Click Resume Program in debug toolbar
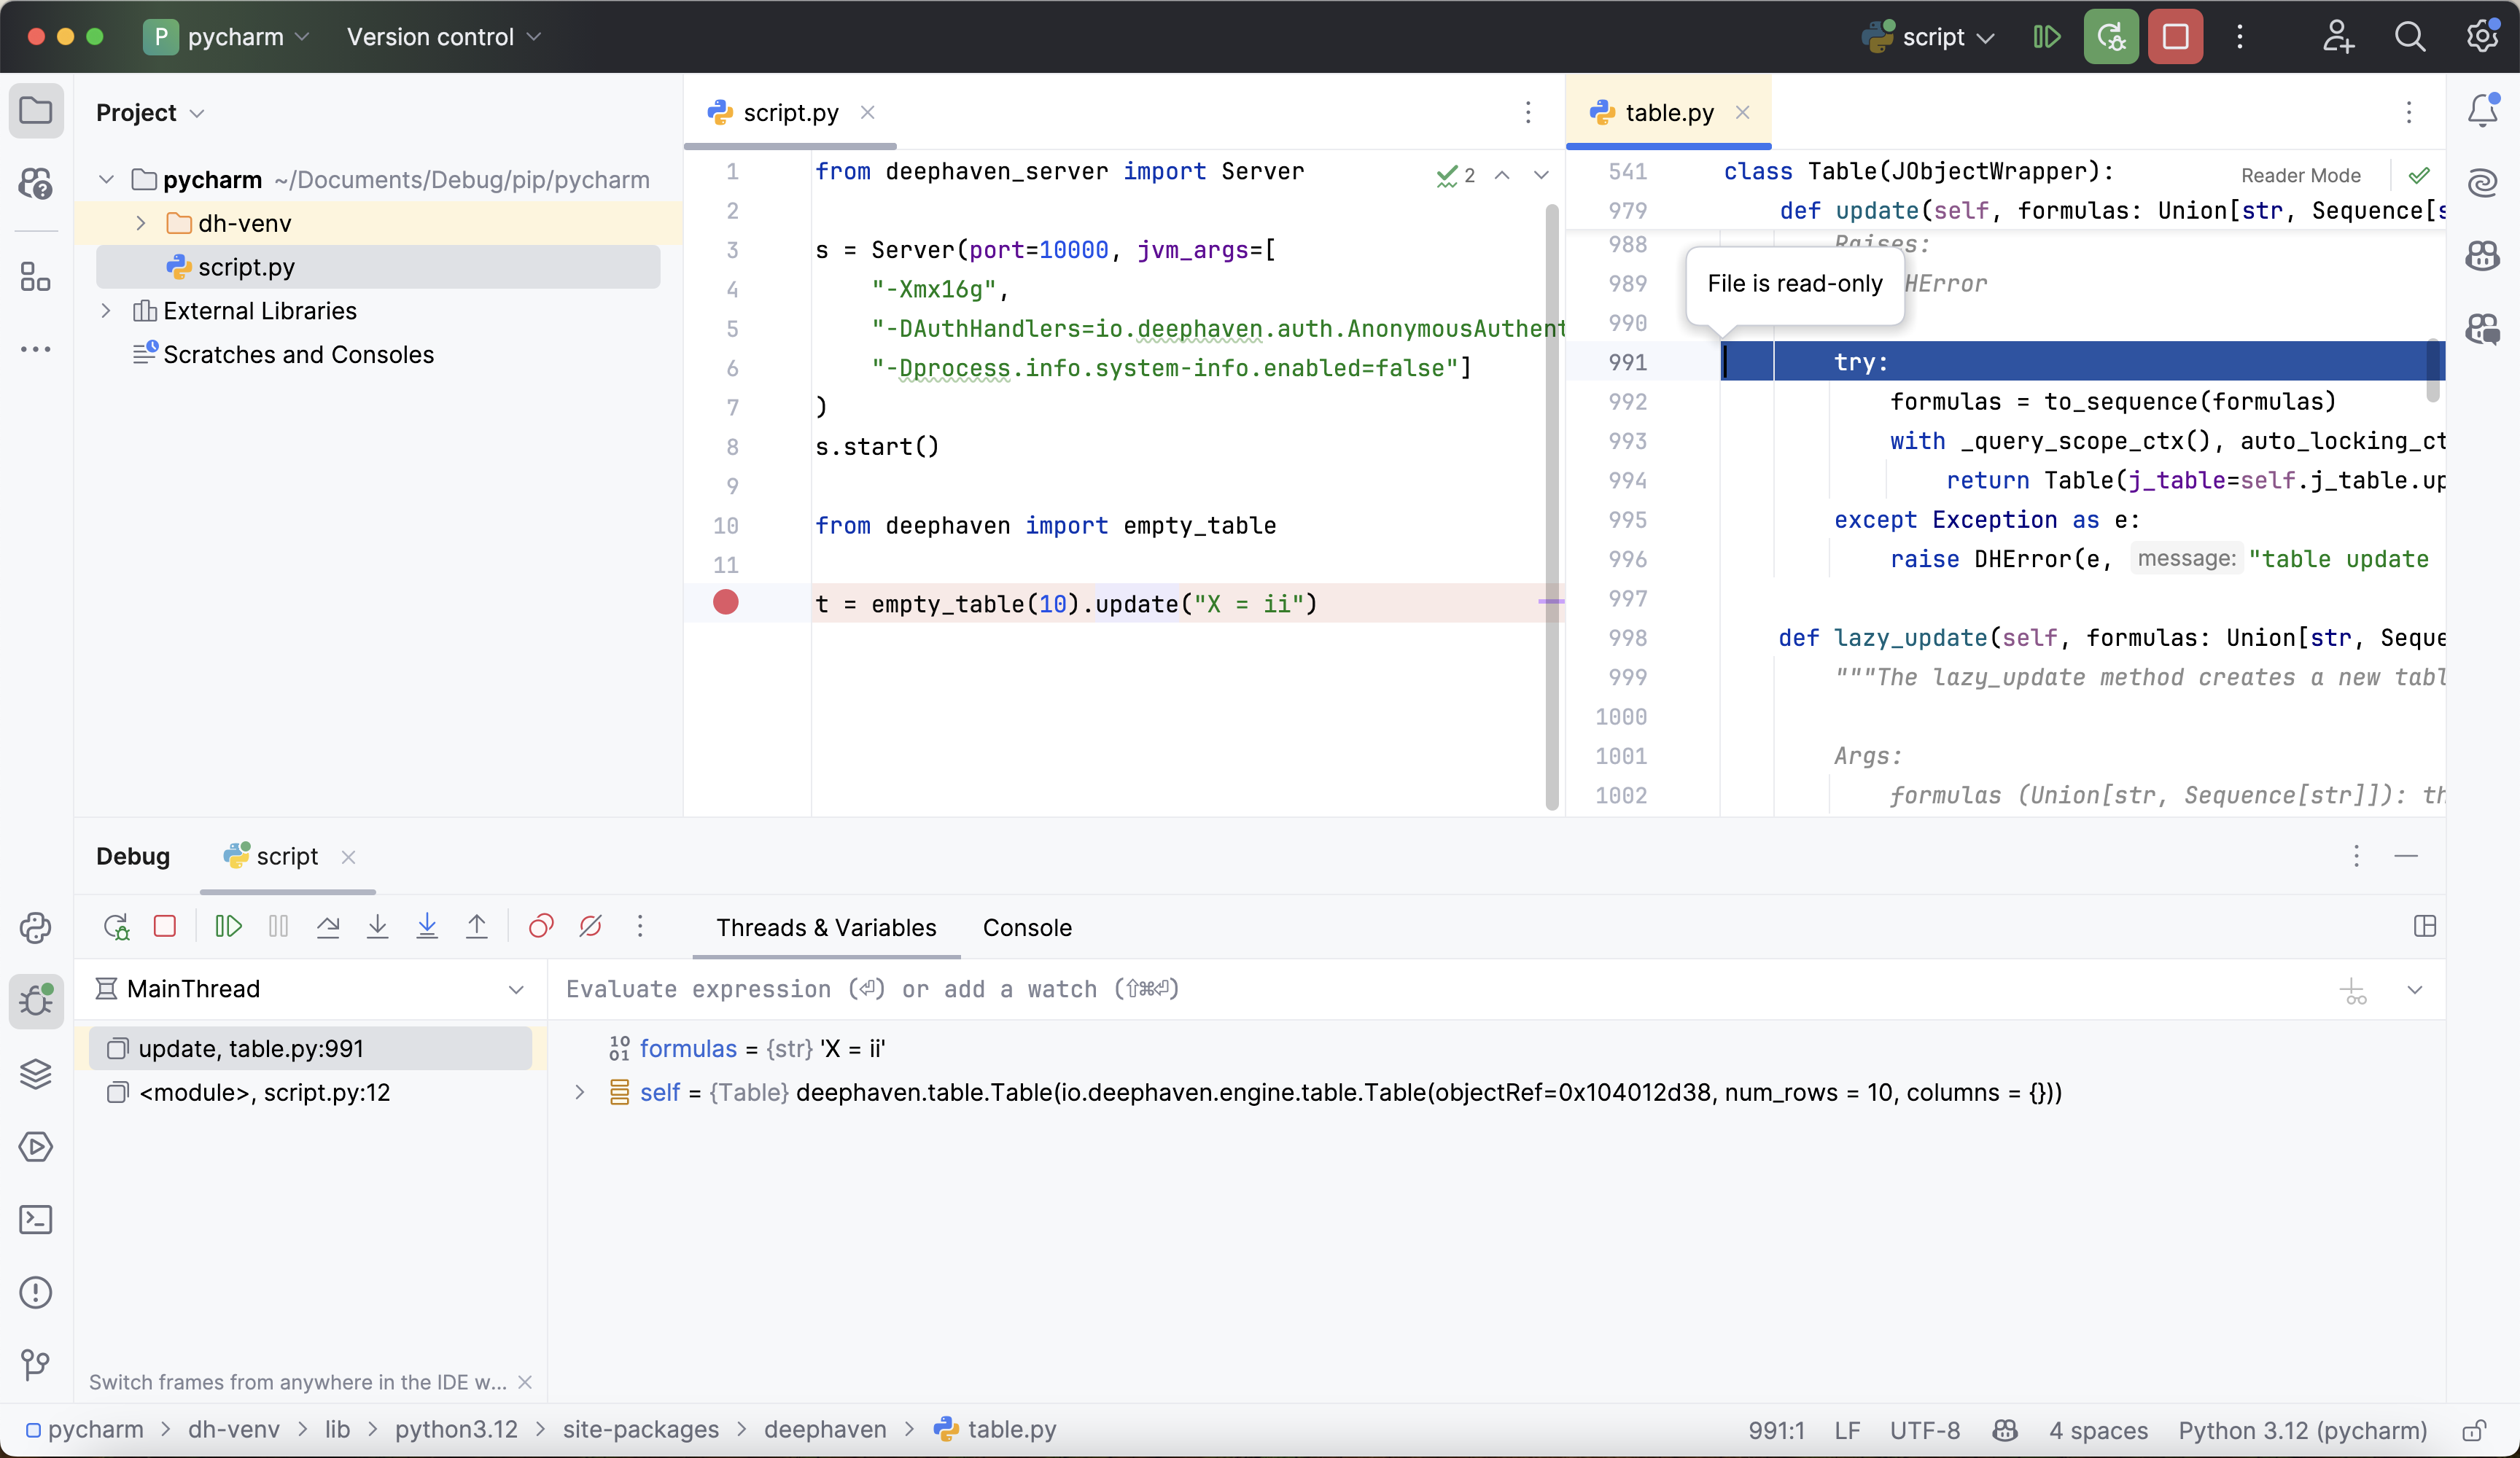The height and width of the screenshot is (1458, 2520). (228, 927)
